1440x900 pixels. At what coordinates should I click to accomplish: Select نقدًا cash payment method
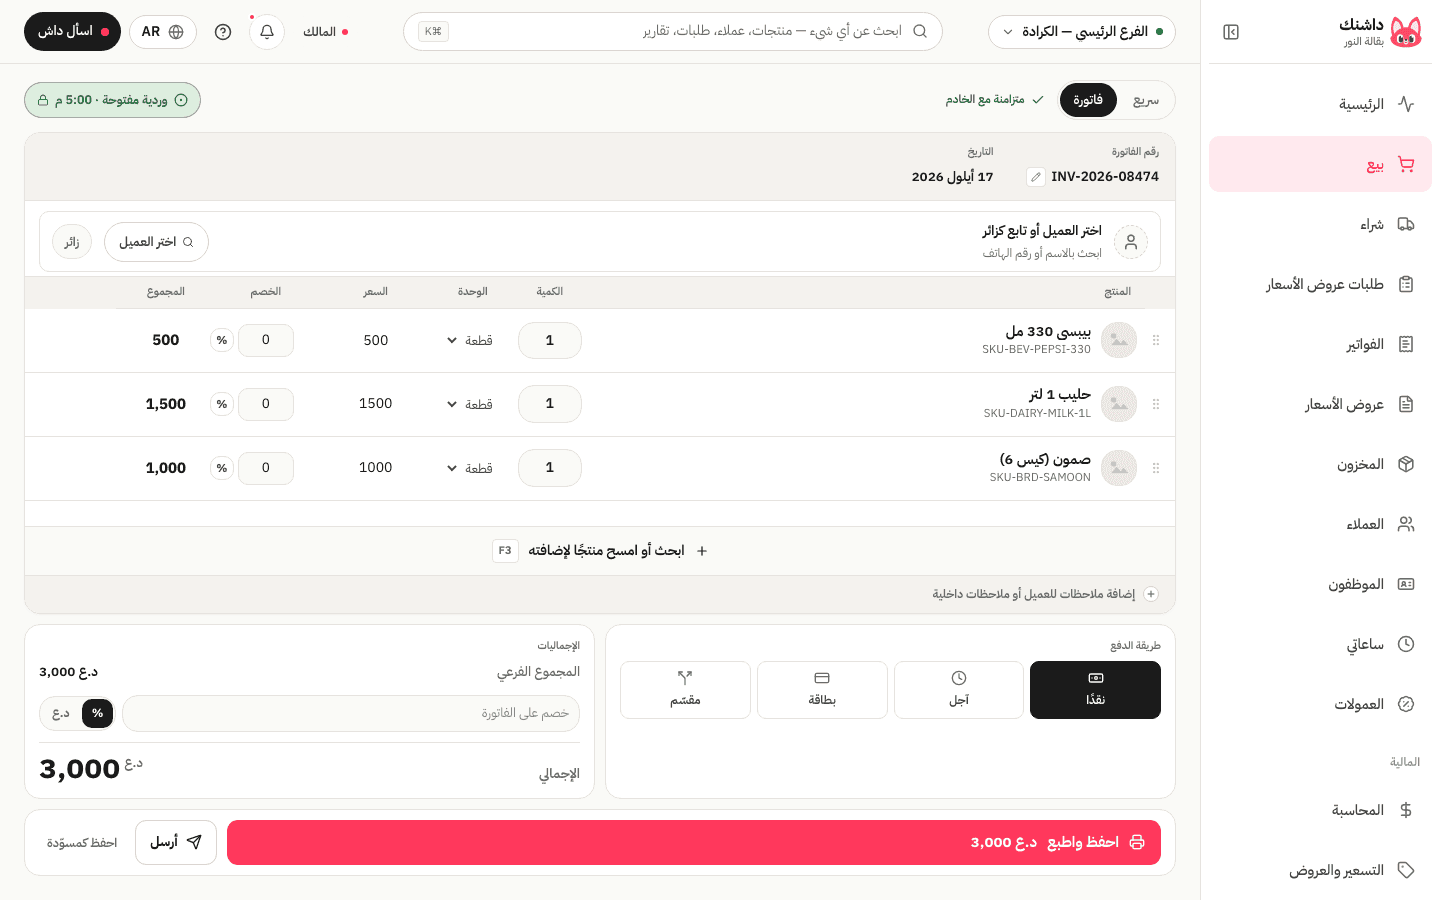pyautogui.click(x=1095, y=690)
